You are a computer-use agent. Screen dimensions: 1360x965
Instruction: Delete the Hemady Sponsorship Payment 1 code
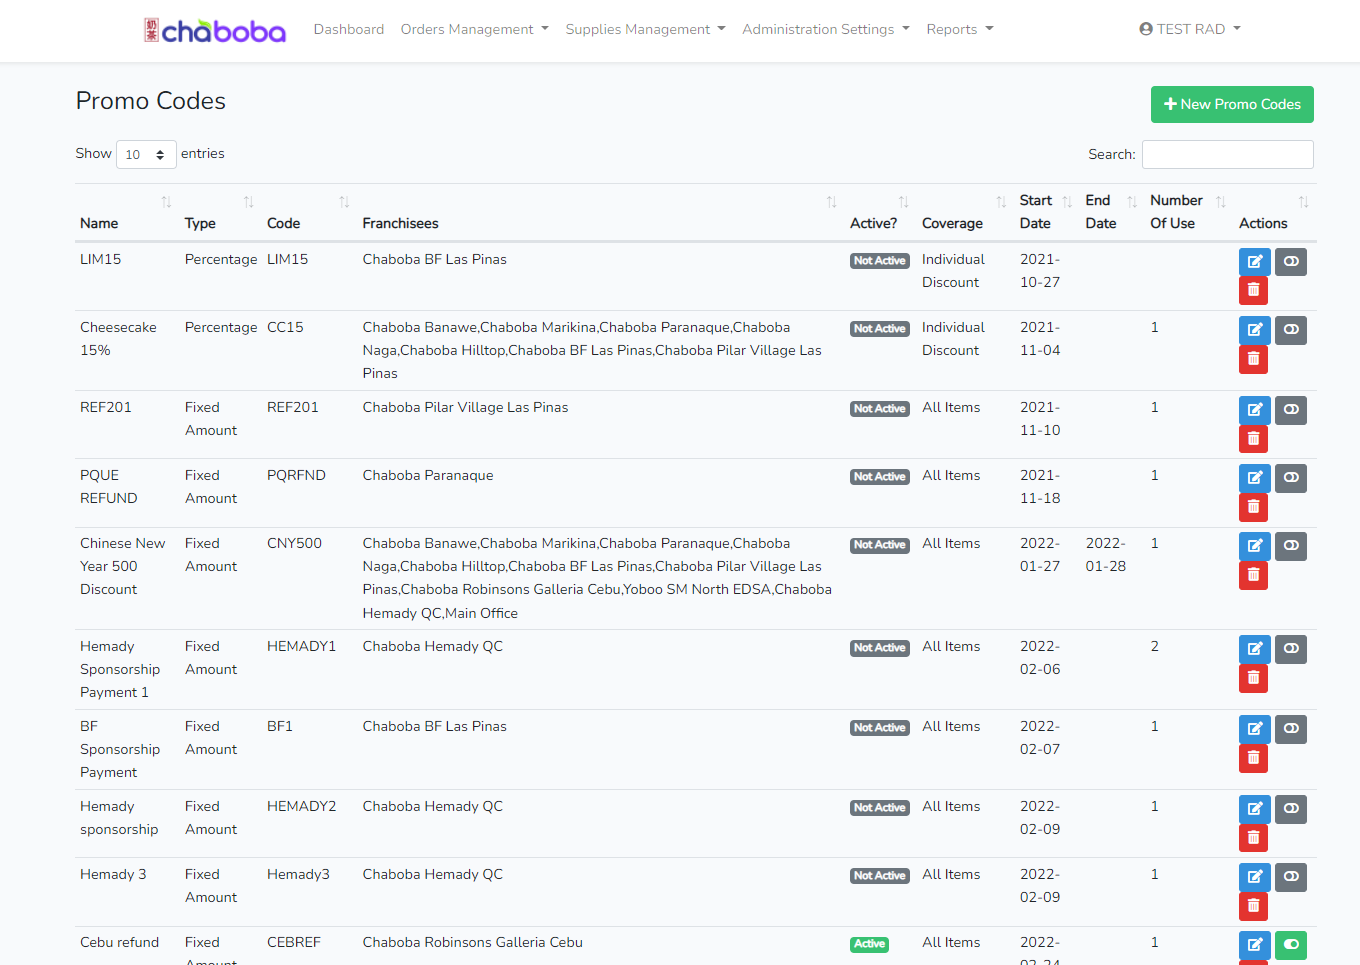tap(1253, 678)
